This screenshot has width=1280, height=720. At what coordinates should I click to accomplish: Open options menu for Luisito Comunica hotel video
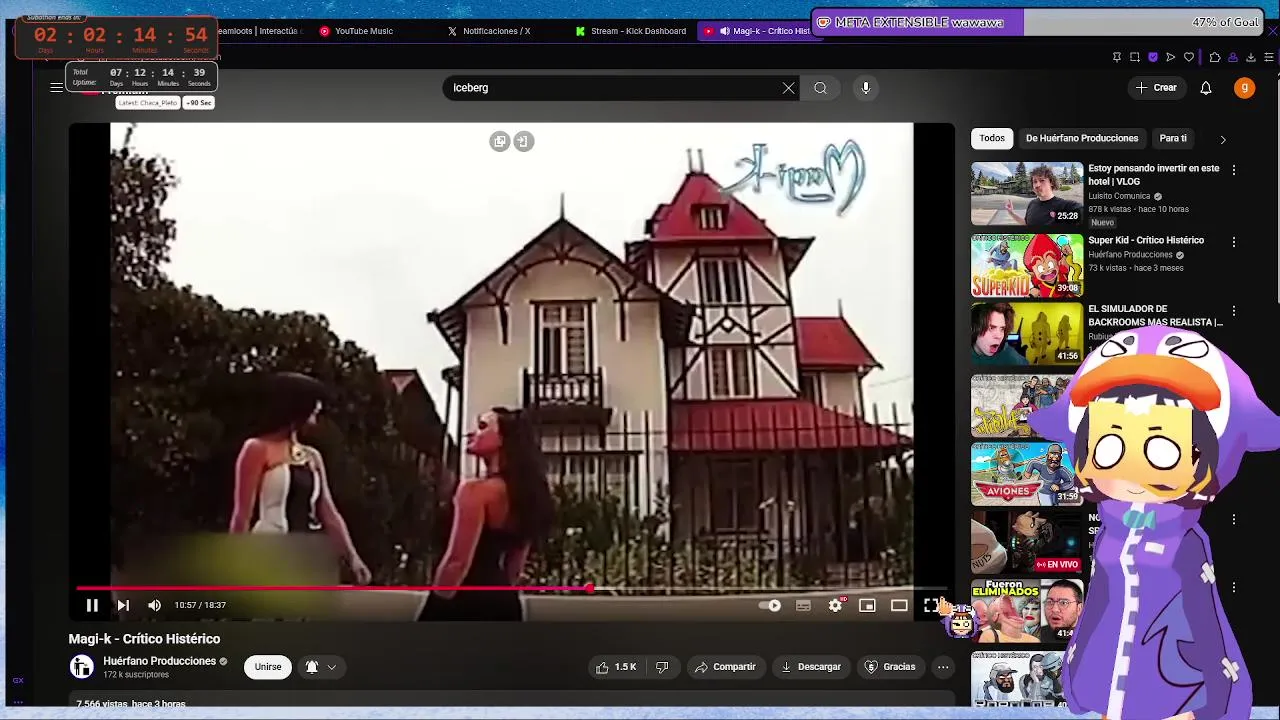(1234, 170)
